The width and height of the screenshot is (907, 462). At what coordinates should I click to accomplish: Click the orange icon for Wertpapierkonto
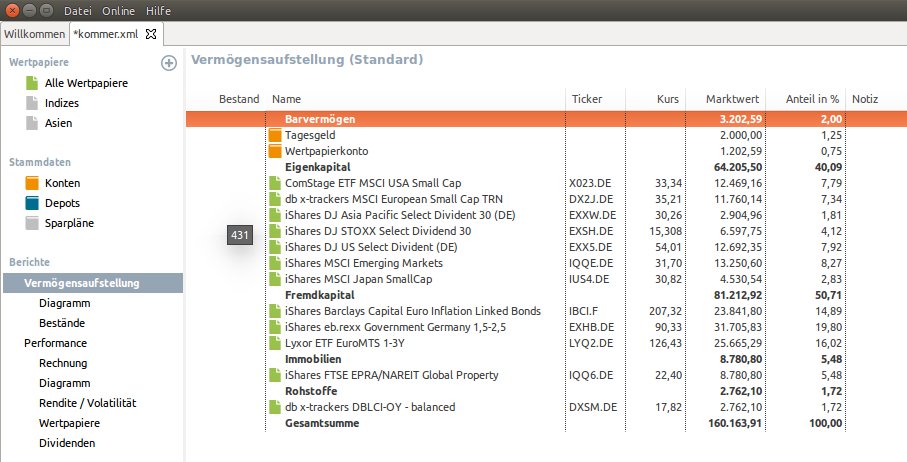click(275, 151)
